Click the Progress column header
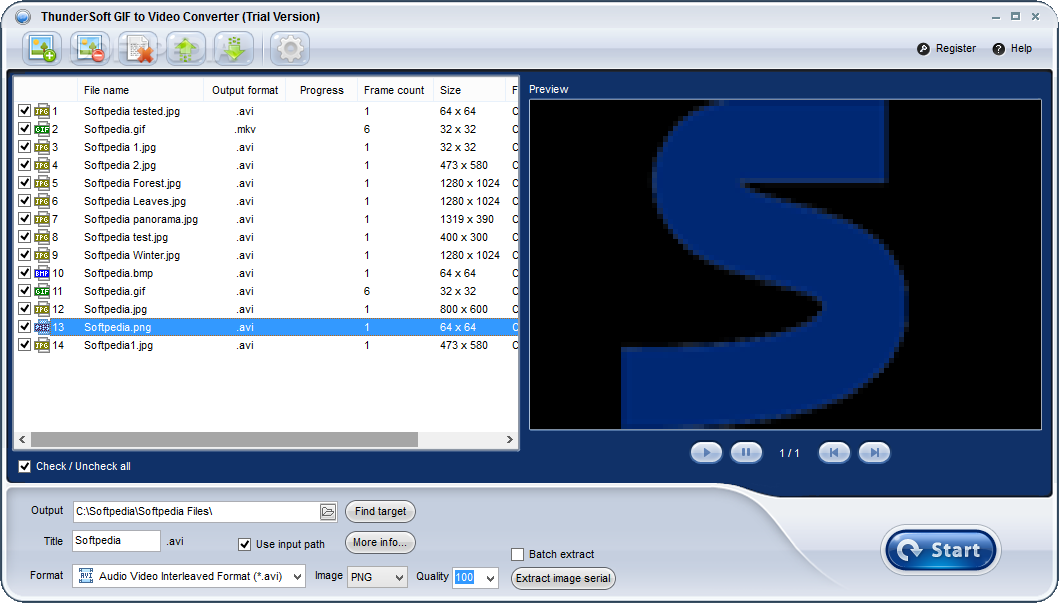The image size is (1059, 603). [x=321, y=90]
